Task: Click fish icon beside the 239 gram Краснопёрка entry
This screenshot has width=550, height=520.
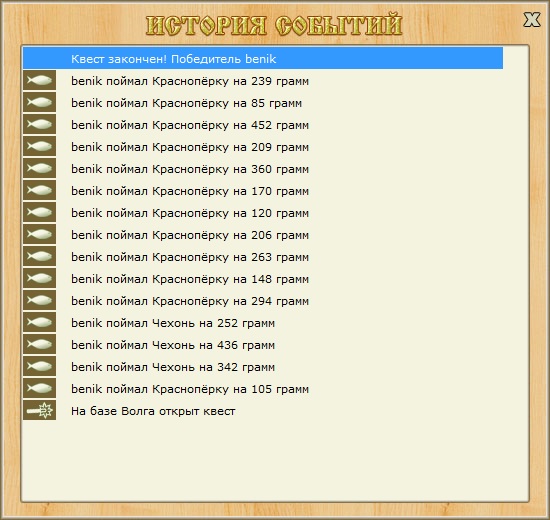Action: point(39,80)
